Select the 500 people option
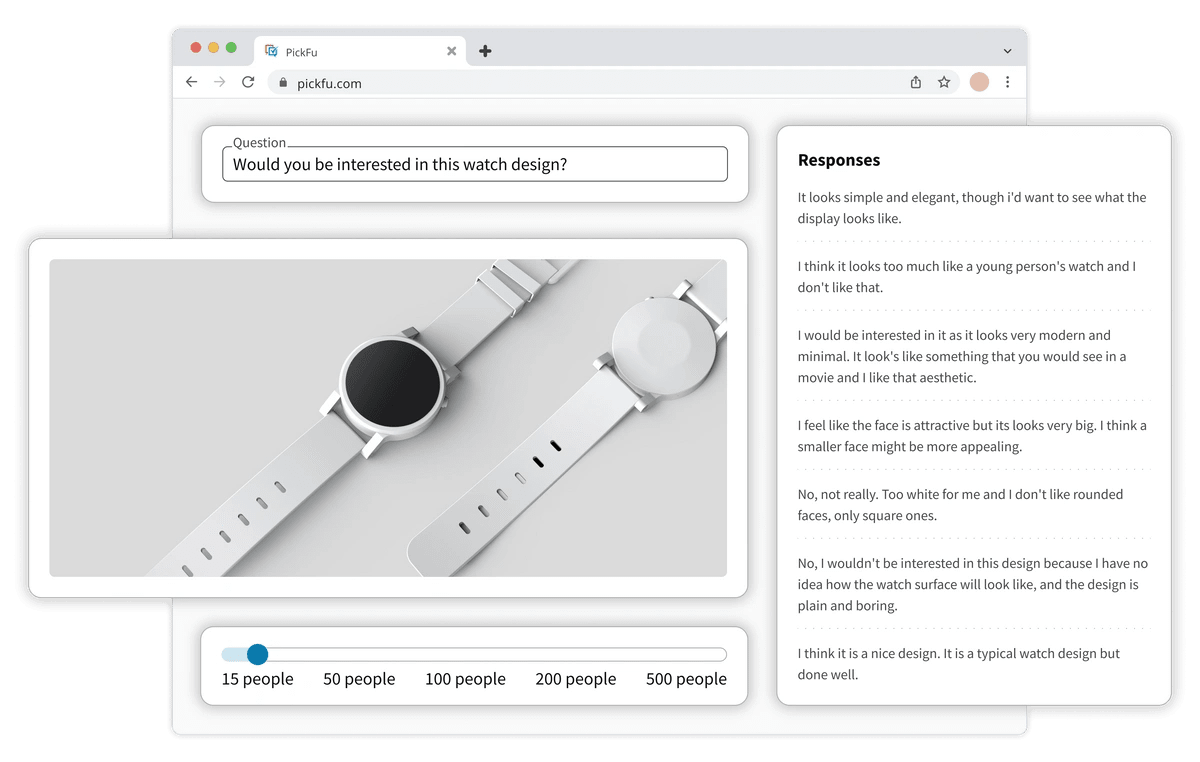1200x762 pixels. point(686,678)
